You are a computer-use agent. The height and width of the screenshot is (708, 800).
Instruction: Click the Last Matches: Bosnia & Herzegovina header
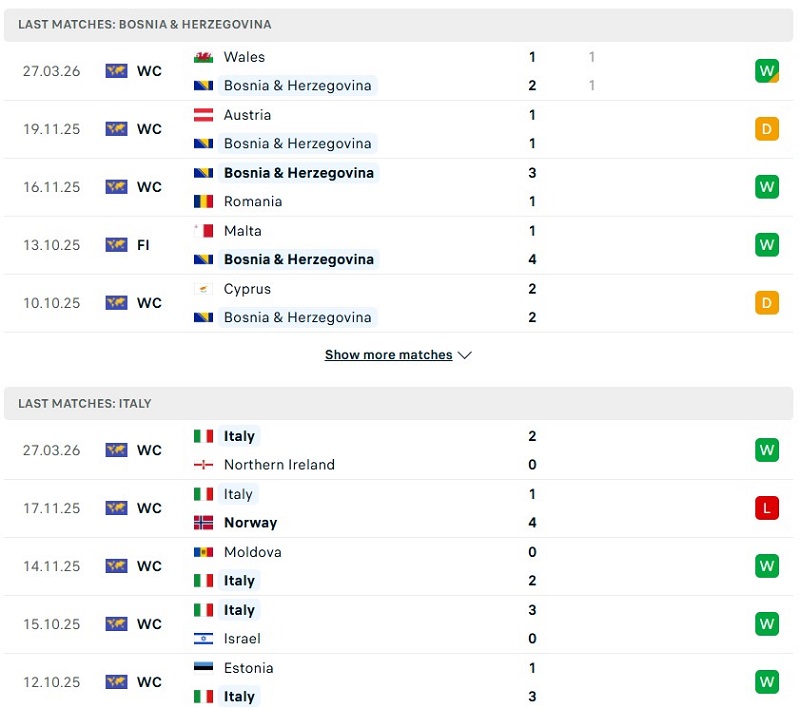144,24
